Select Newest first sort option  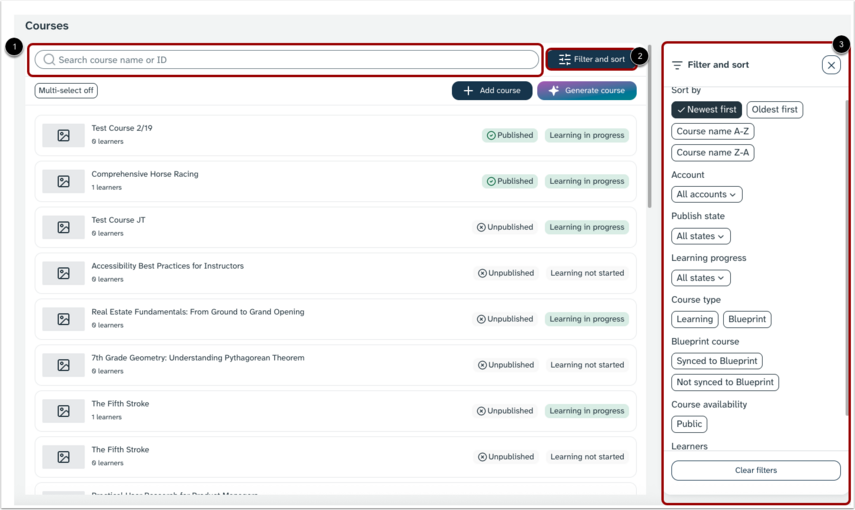pyautogui.click(x=706, y=110)
